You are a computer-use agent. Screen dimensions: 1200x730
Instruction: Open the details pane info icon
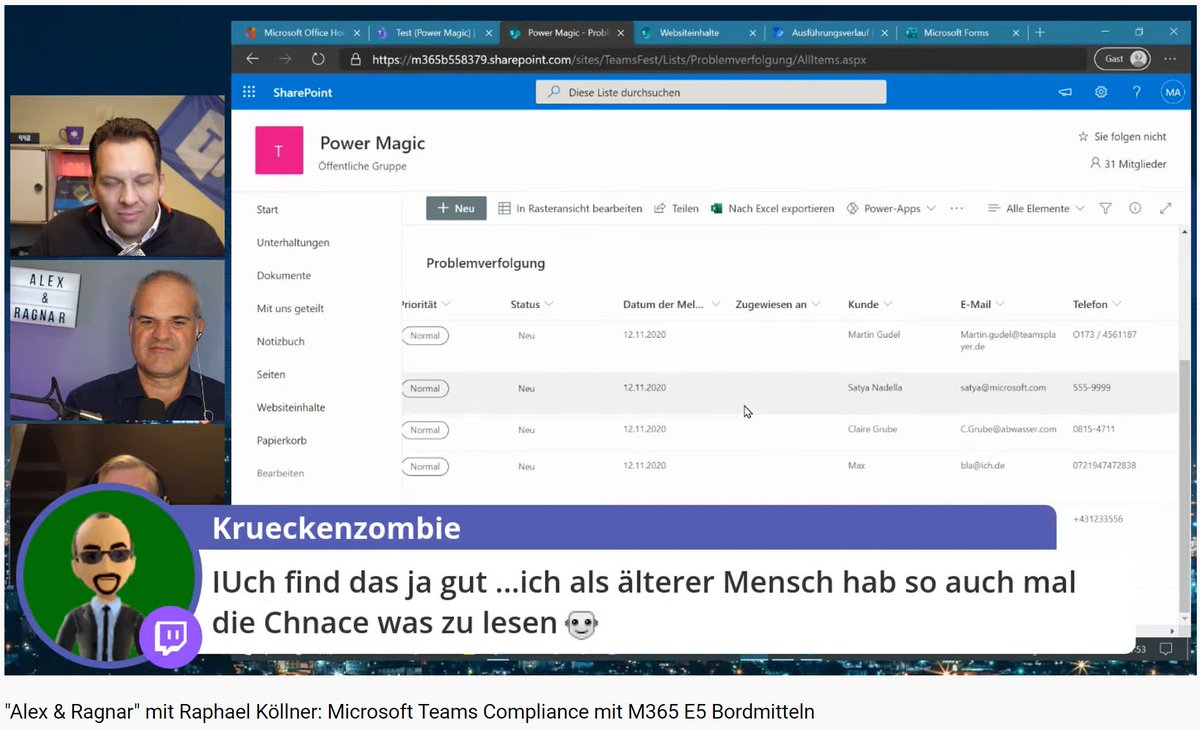point(1135,208)
